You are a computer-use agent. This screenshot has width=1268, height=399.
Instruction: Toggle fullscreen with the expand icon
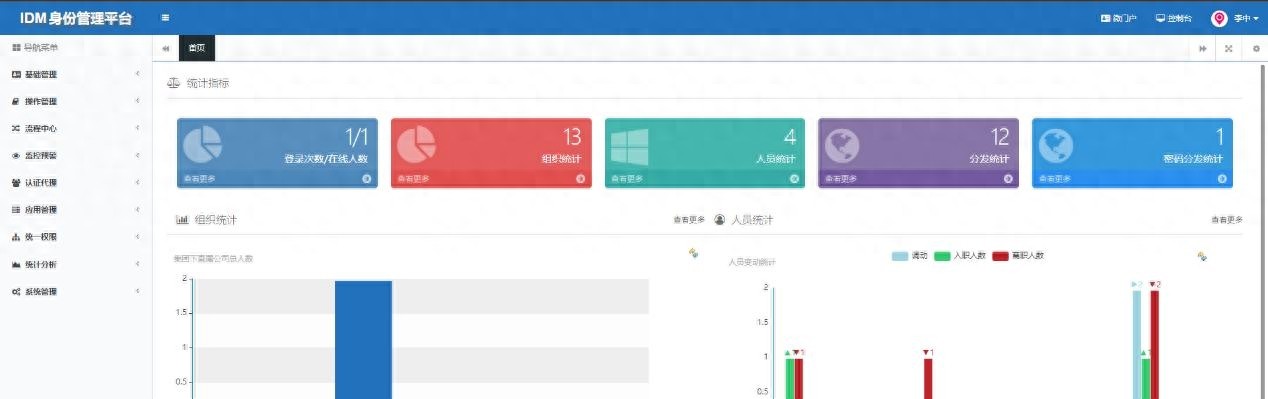1229,48
